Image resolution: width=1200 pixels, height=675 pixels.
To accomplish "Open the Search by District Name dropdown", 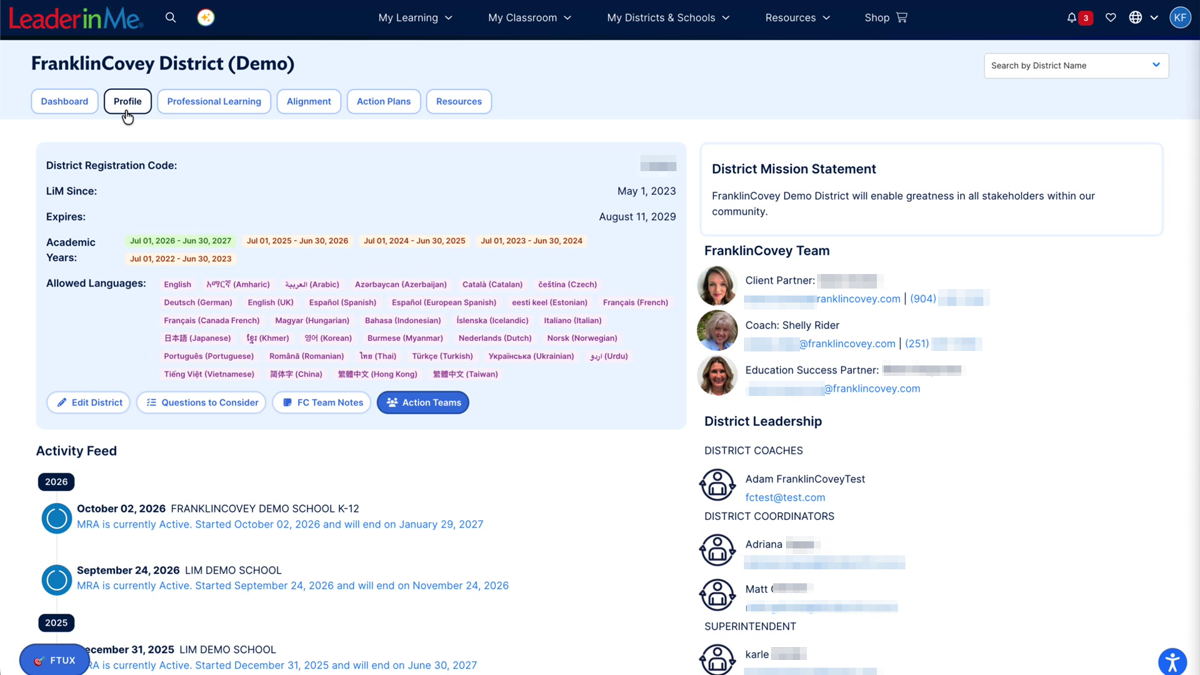I will (x=1076, y=65).
